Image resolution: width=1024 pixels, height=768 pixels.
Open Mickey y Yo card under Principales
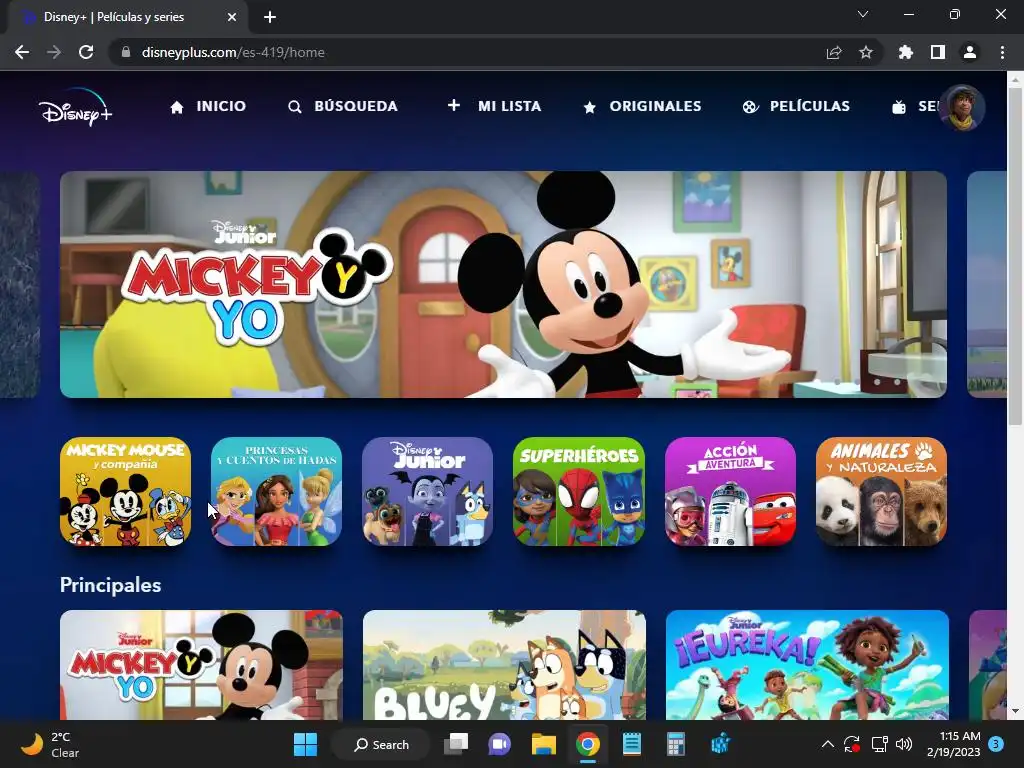pyautogui.click(x=201, y=665)
